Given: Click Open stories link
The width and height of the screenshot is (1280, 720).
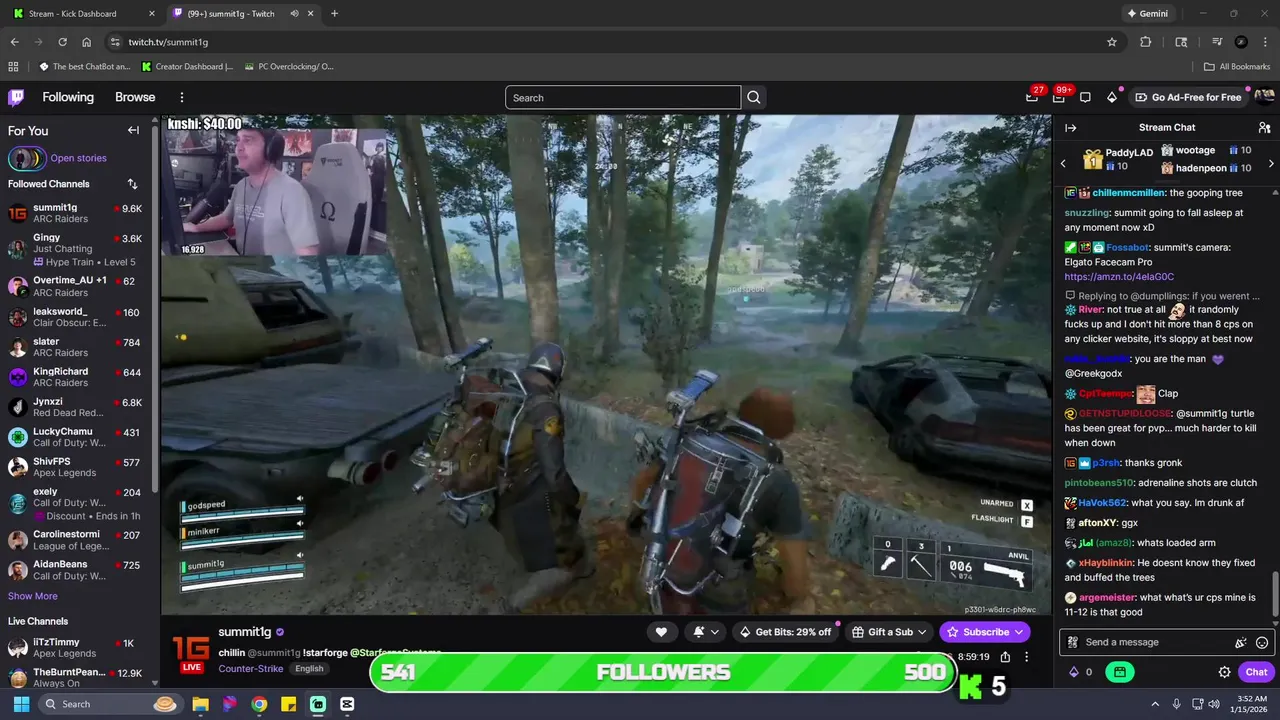Looking at the screenshot, I should pos(78,158).
